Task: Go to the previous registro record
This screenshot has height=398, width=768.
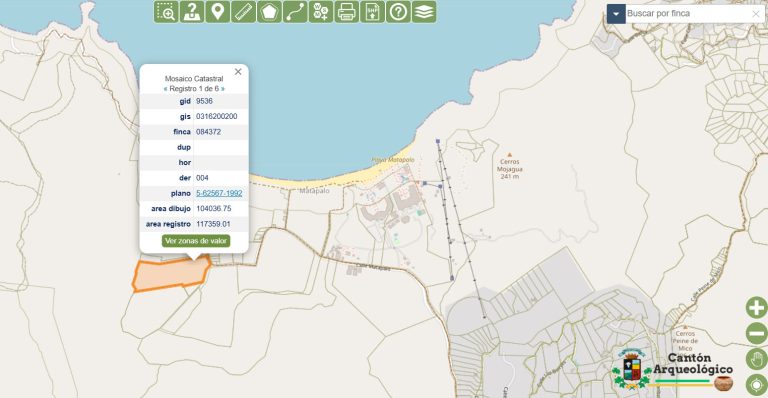Action: click(x=165, y=89)
